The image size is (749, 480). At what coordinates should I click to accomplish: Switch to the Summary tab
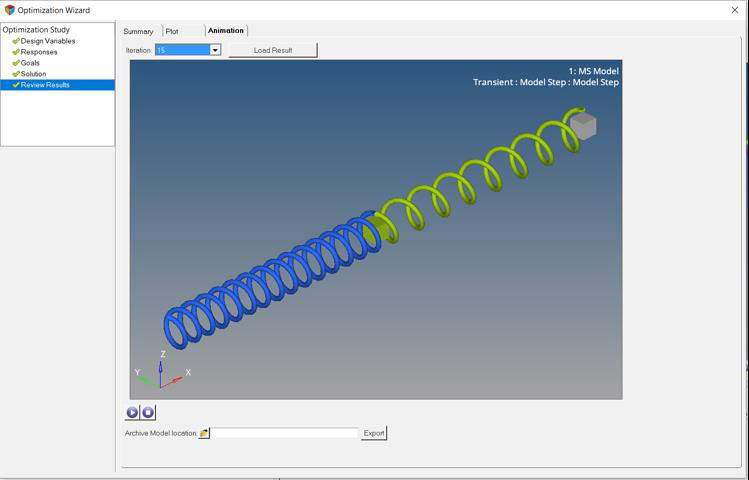click(x=138, y=31)
